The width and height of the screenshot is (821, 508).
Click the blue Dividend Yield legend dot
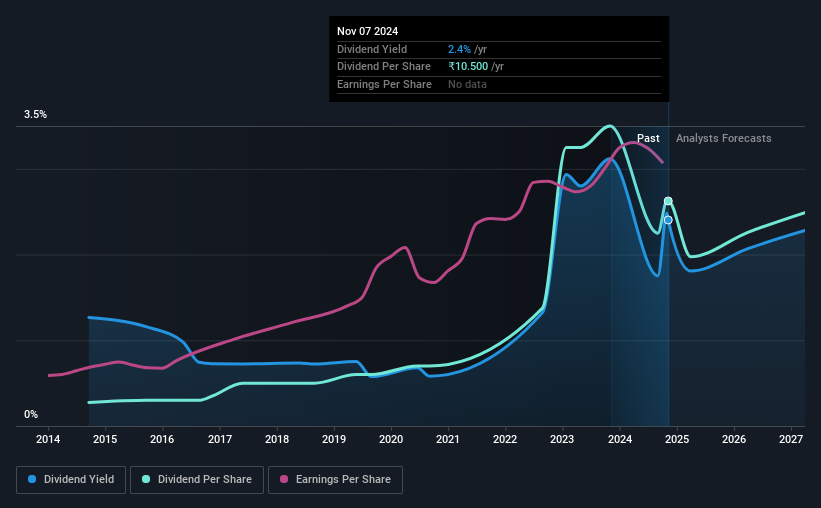pyautogui.click(x=32, y=479)
